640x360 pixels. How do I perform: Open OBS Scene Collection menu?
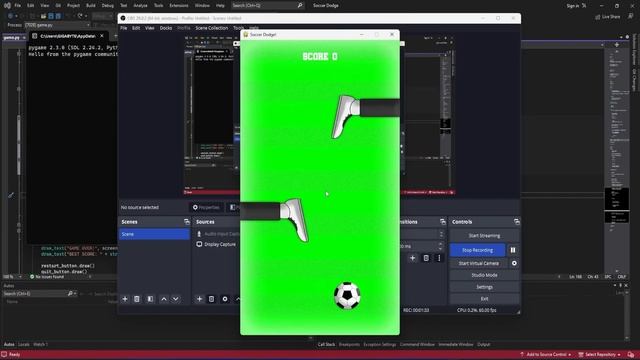(x=211, y=28)
